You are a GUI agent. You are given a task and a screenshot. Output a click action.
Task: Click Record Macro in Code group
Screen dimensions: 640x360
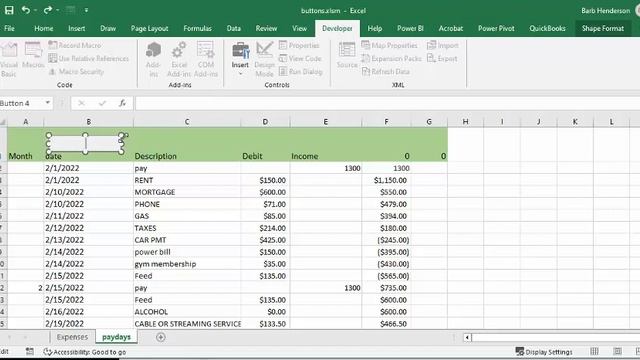coord(75,45)
